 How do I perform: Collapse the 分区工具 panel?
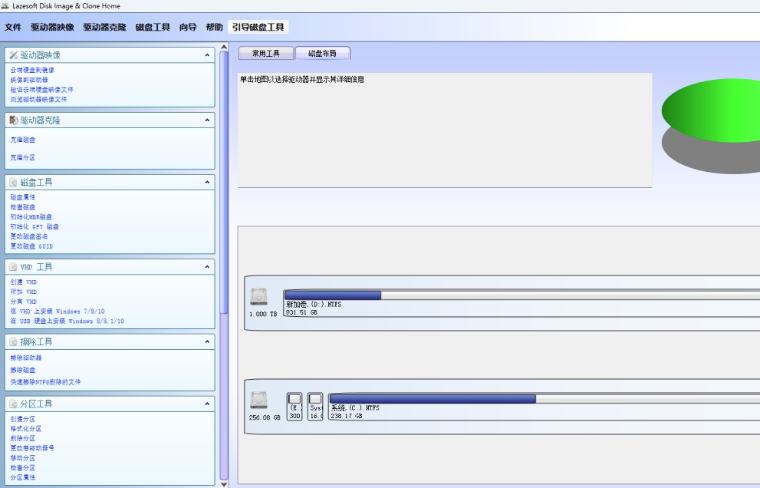(207, 404)
